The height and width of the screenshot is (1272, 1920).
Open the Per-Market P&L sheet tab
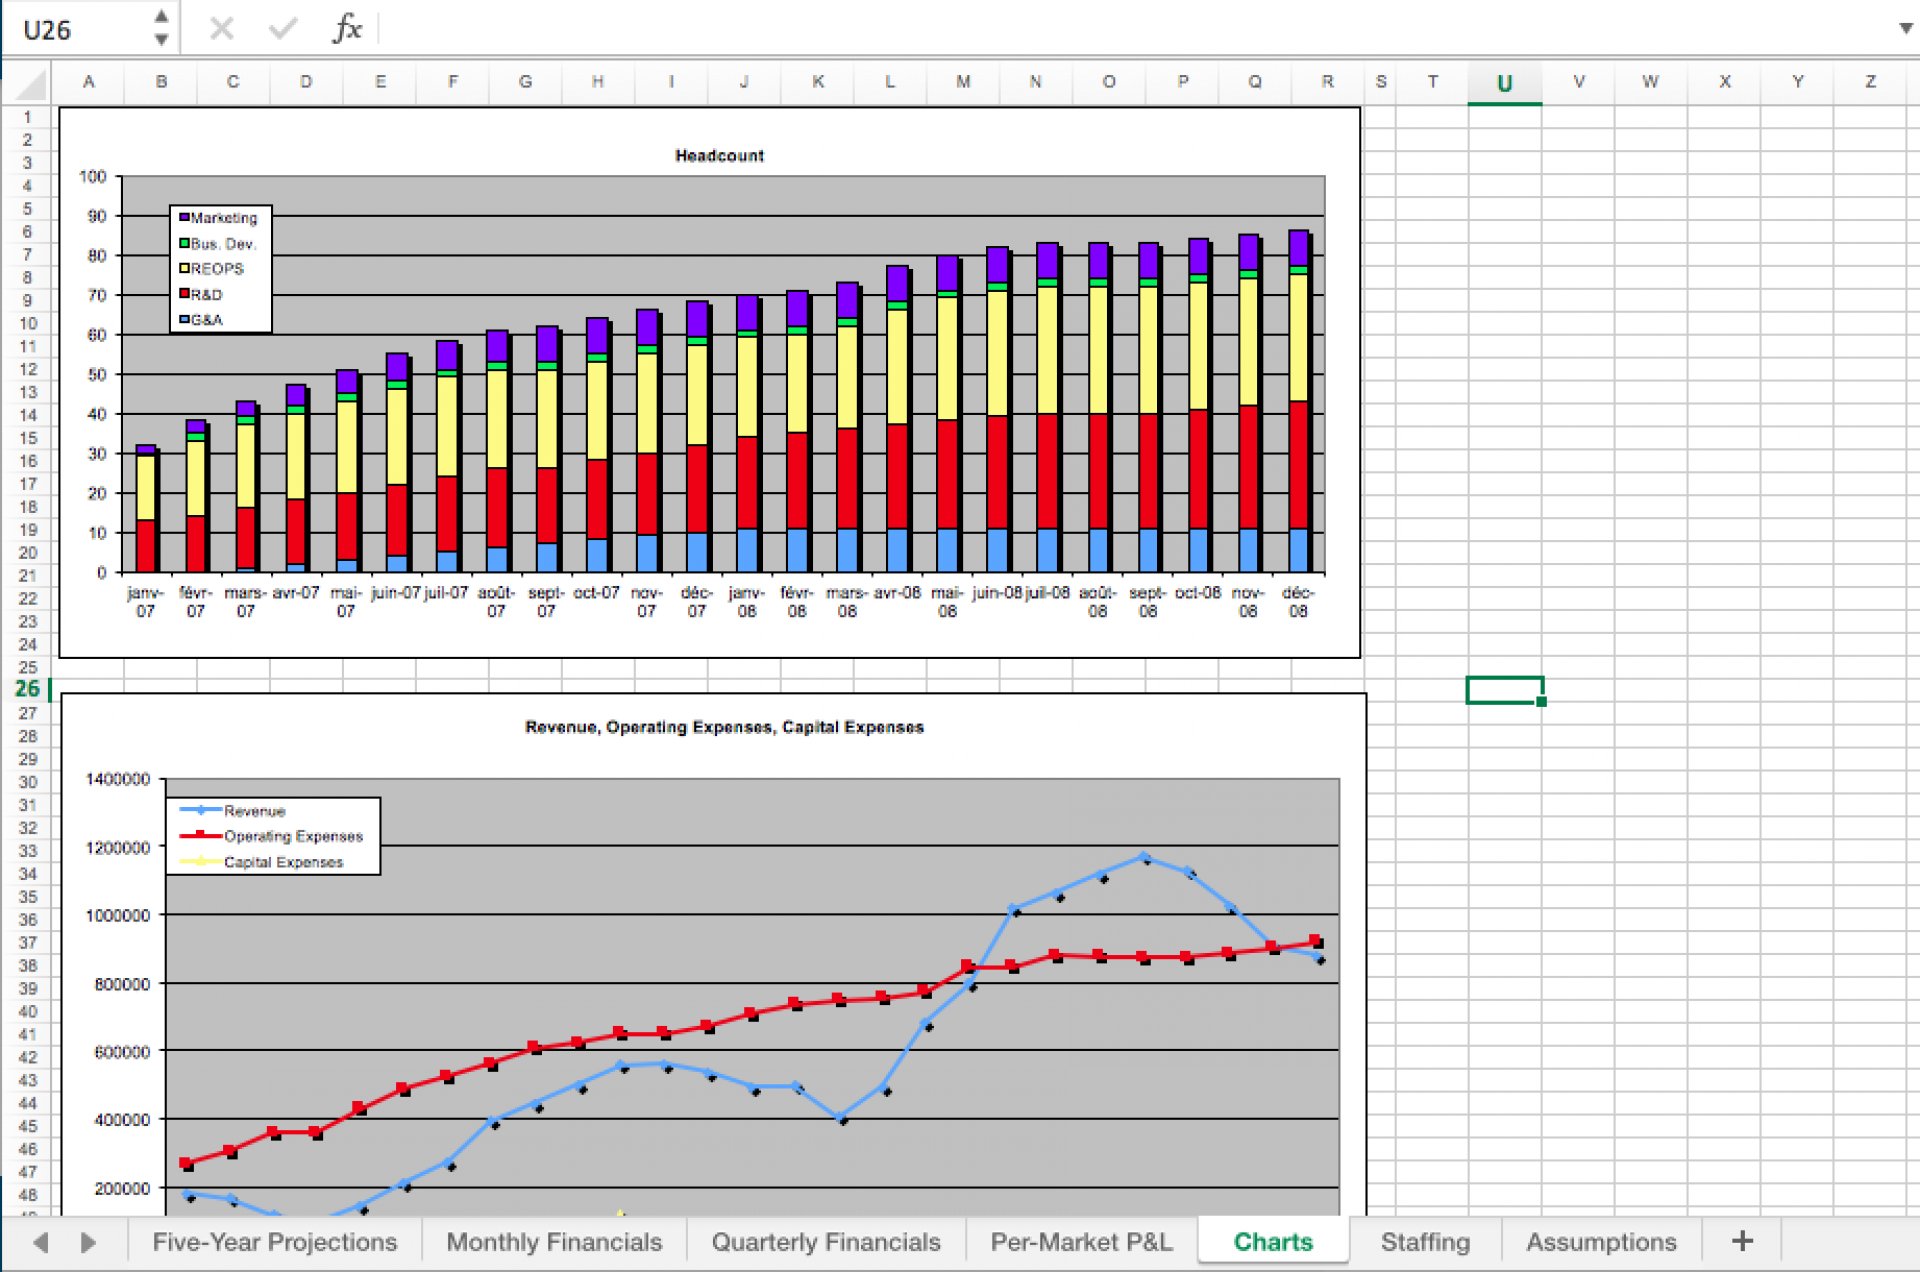[x=1081, y=1242]
